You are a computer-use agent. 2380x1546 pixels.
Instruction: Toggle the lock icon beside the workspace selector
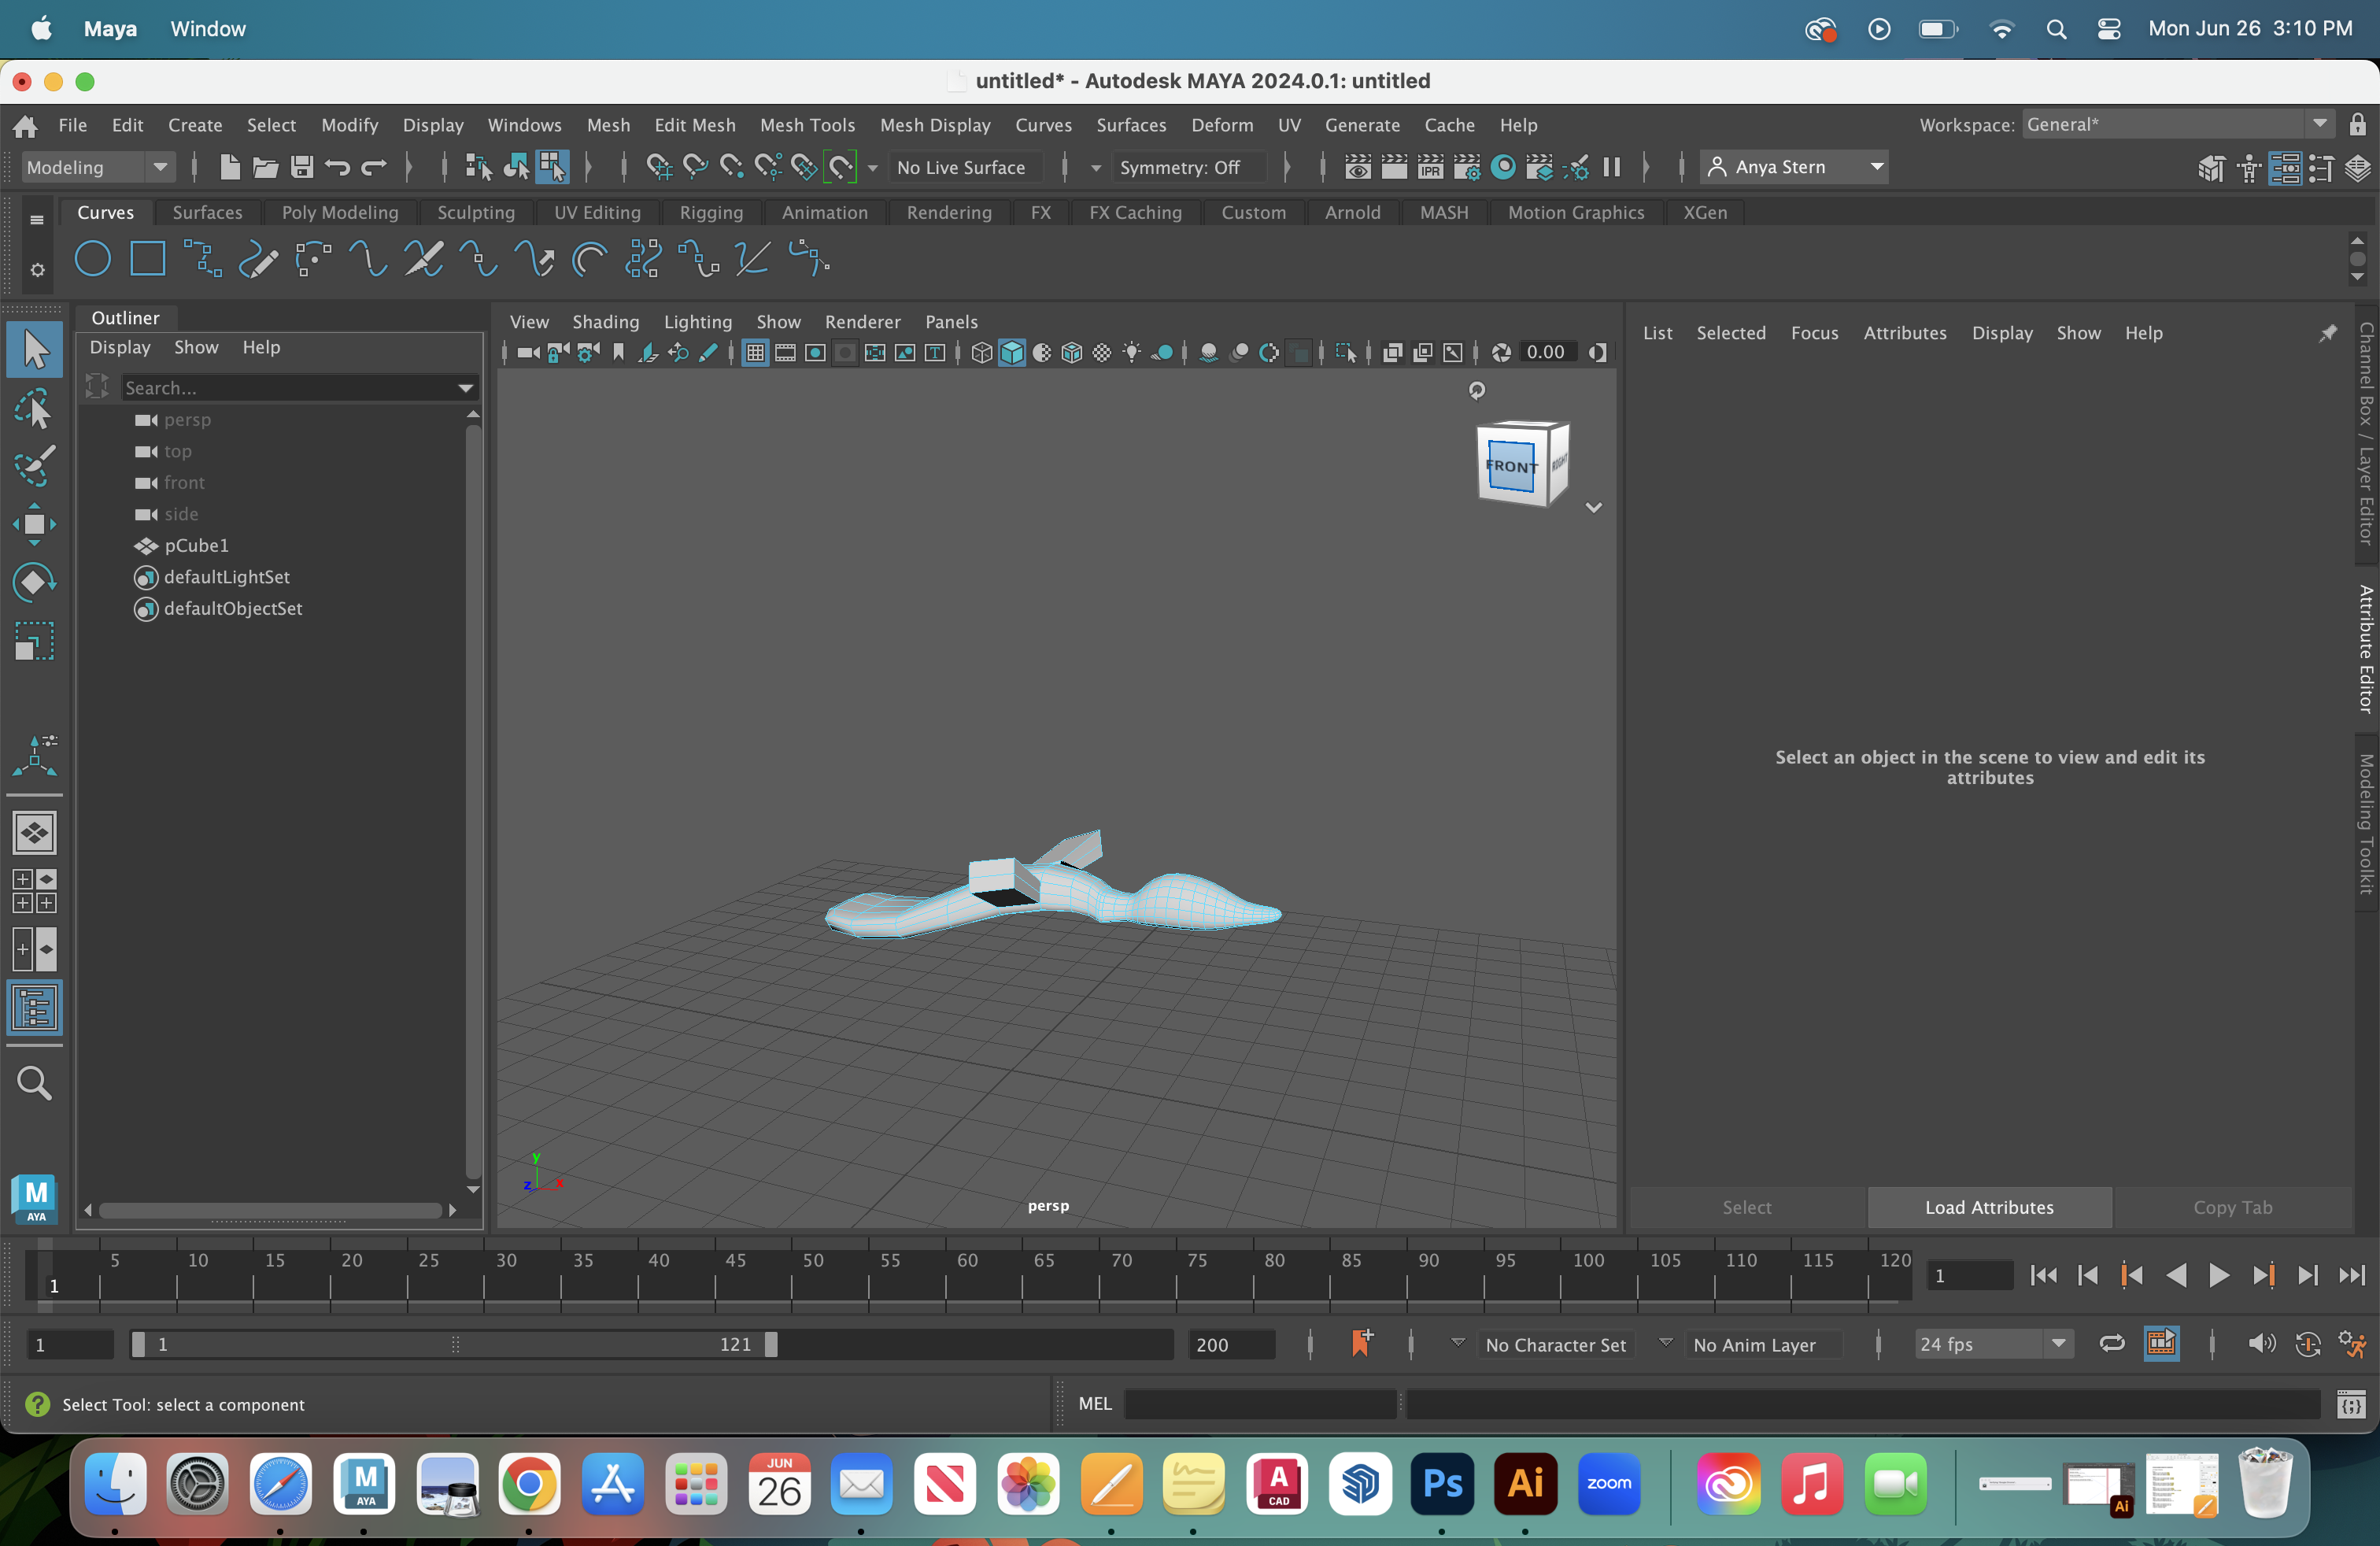tap(2357, 124)
